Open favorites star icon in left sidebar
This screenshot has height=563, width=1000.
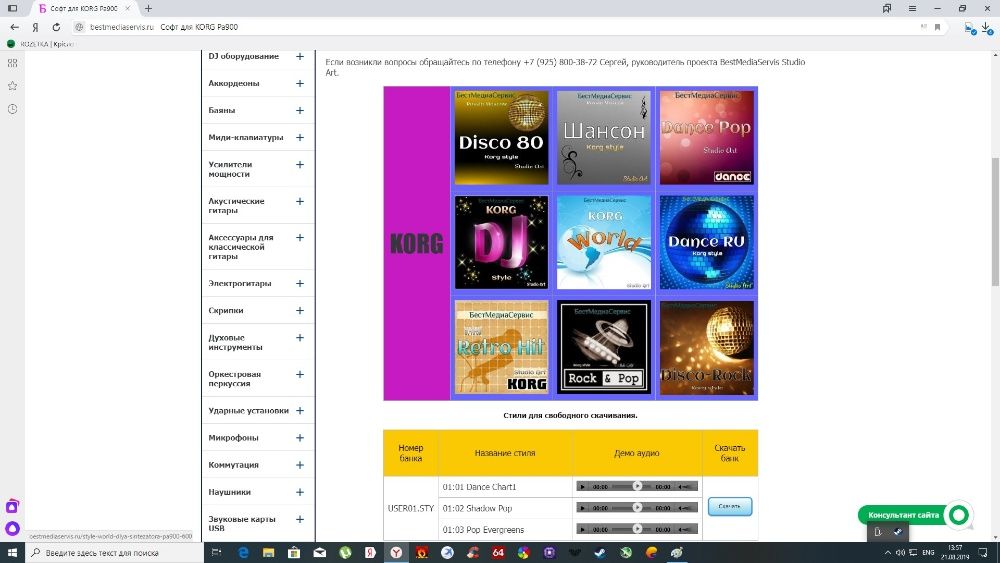[x=12, y=85]
